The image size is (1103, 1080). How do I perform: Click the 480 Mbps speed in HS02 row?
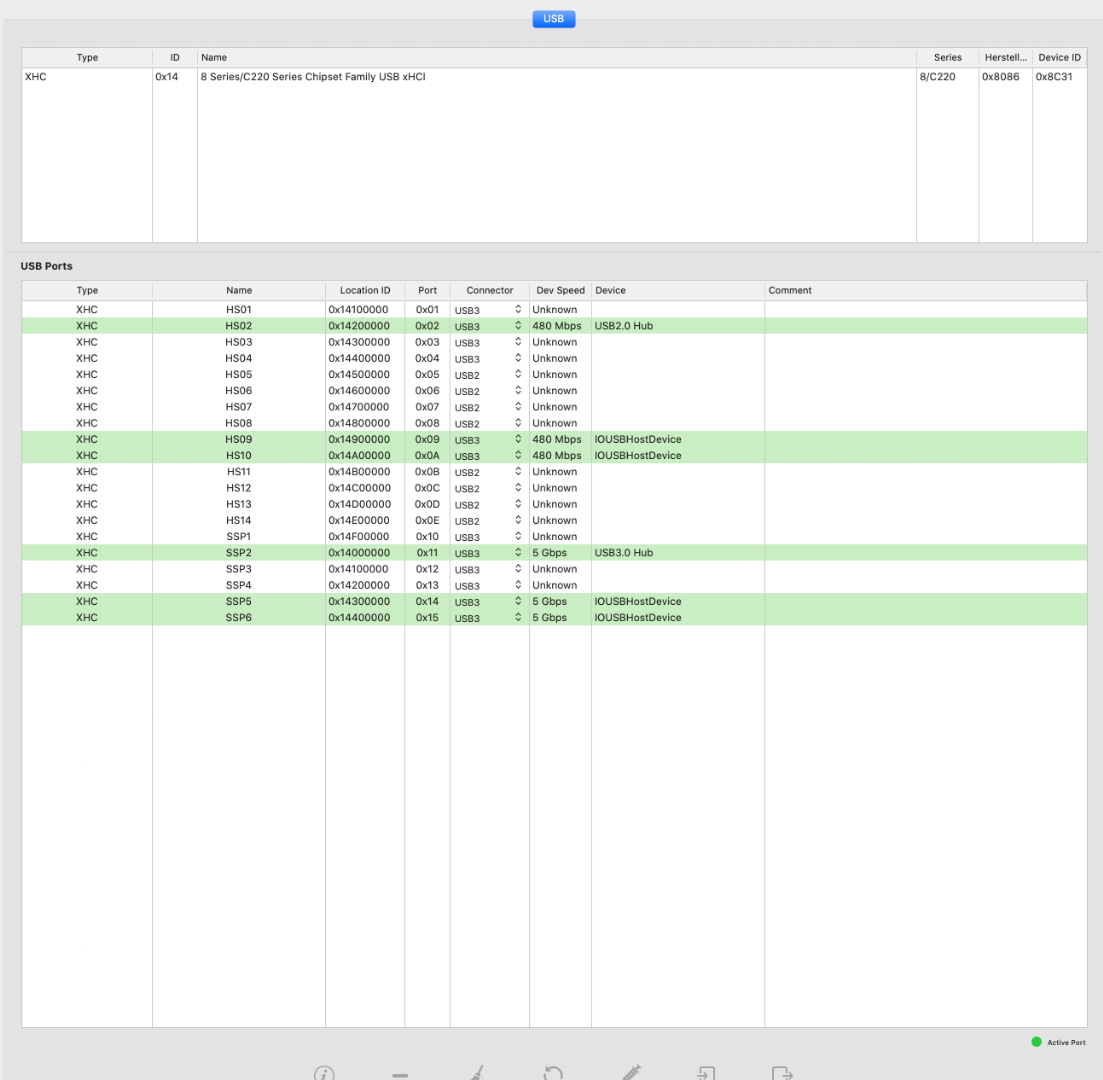[x=556, y=326]
